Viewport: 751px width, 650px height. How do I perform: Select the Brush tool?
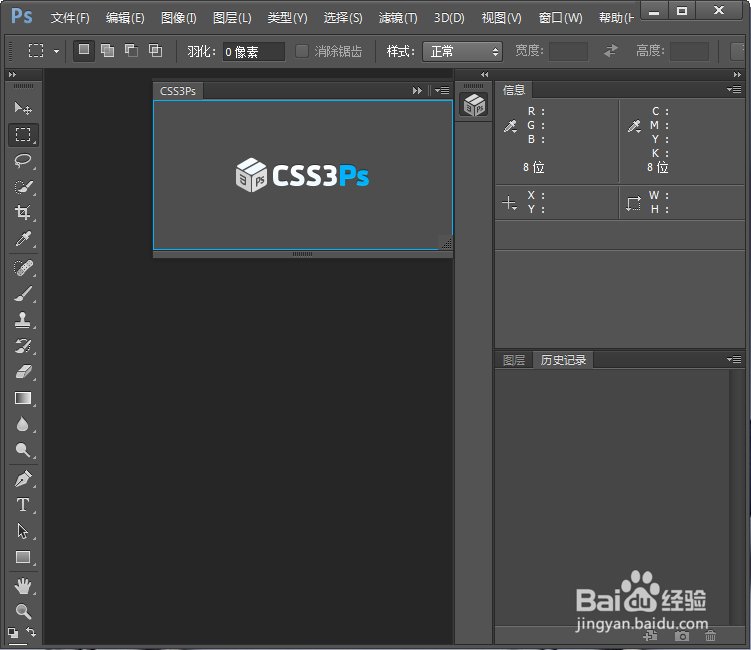point(23,294)
